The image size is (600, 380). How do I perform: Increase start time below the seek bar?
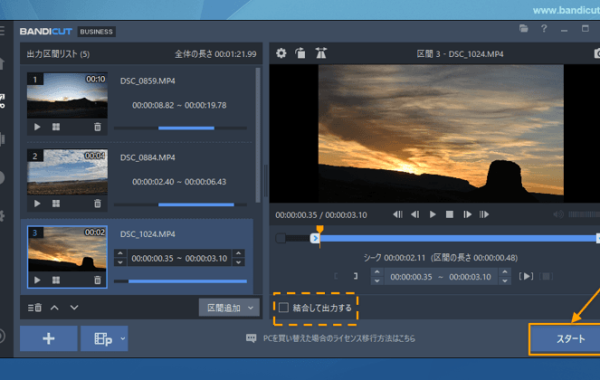(x=377, y=272)
